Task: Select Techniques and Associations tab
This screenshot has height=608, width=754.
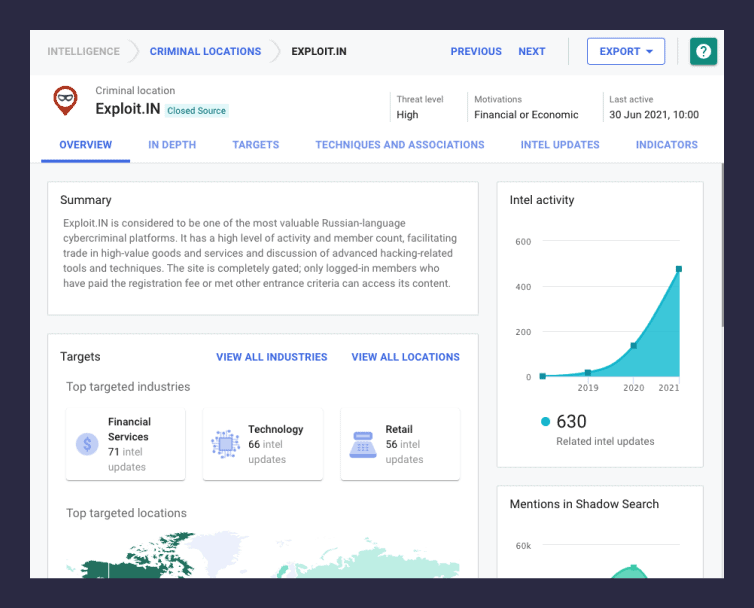Action: point(400,145)
